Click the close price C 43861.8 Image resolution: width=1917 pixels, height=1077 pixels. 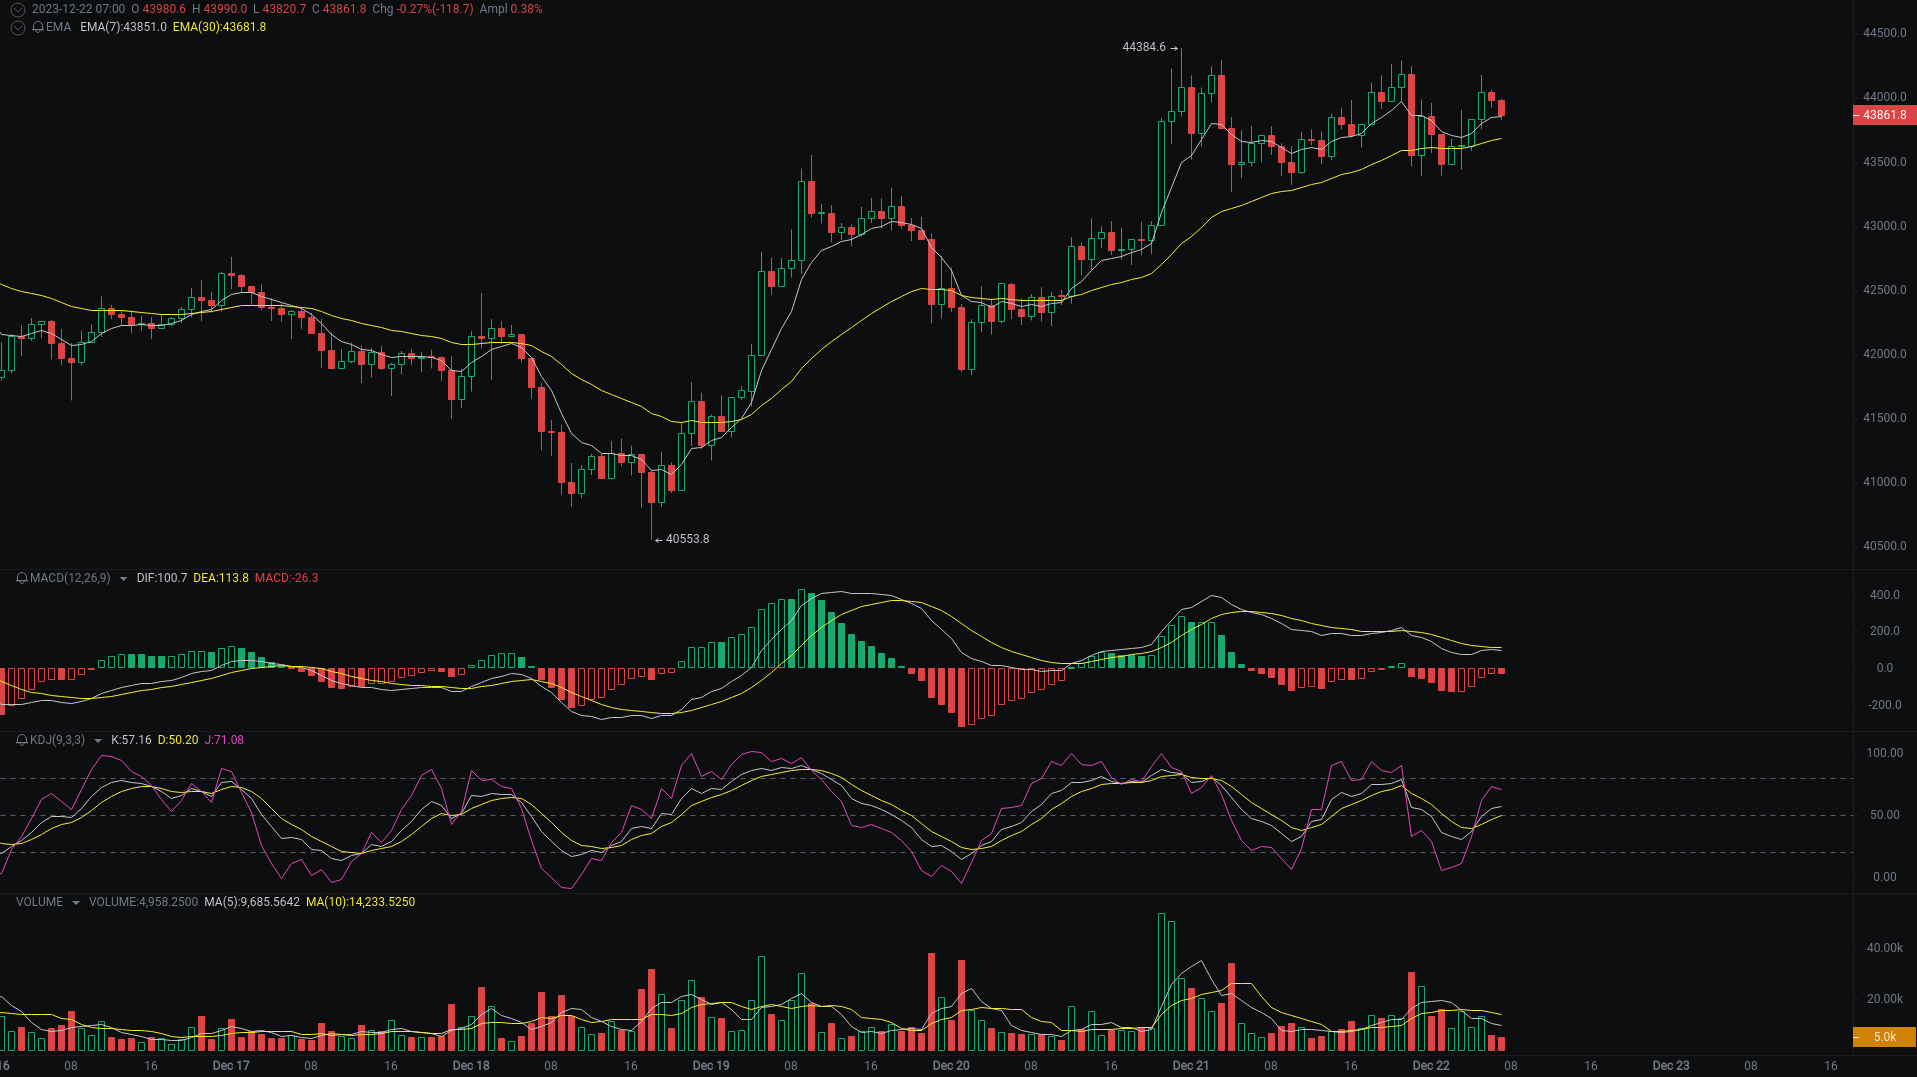339,9
